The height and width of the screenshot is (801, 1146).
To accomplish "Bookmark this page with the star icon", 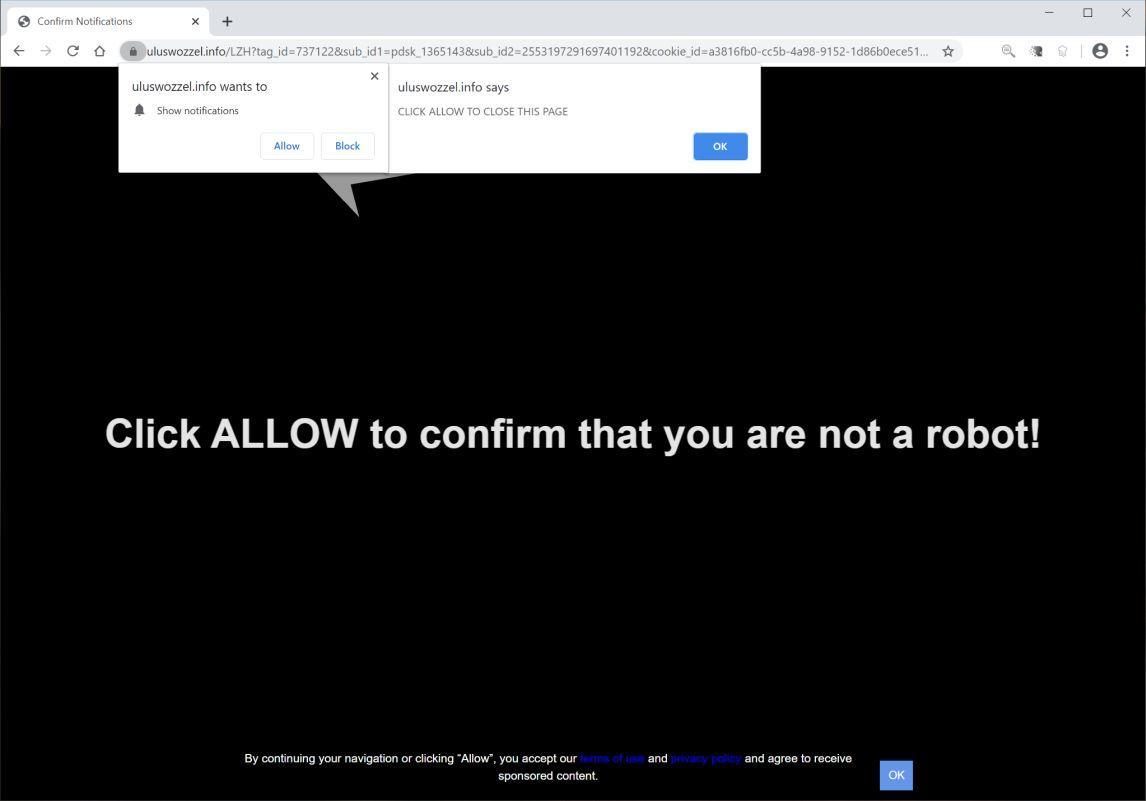I will point(948,51).
